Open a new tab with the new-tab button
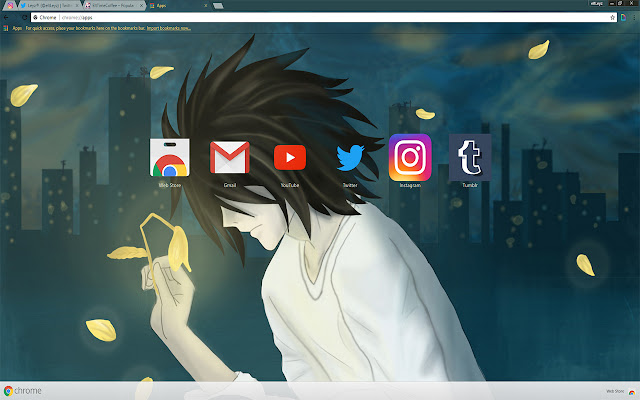Screen dimensions: 640x400 pos(218,6)
